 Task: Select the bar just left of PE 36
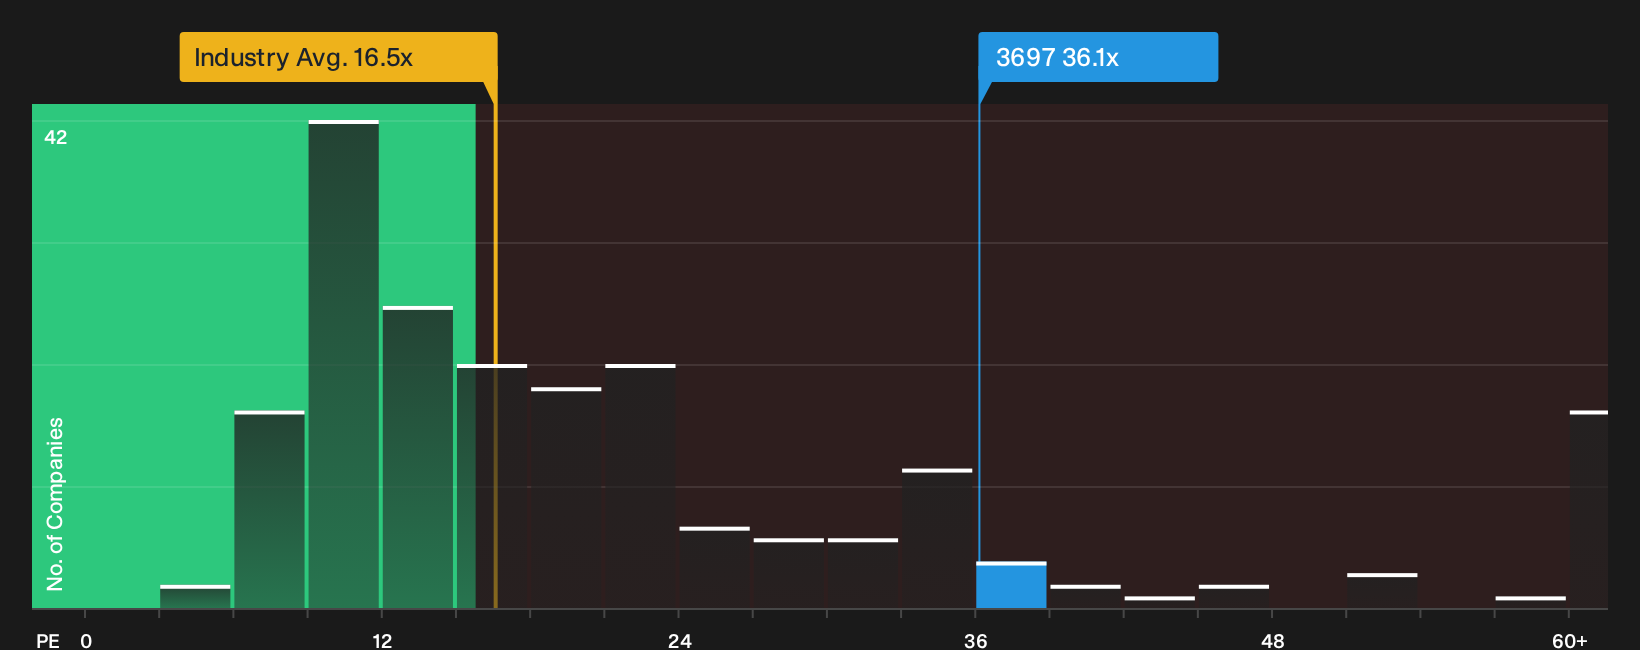937,539
